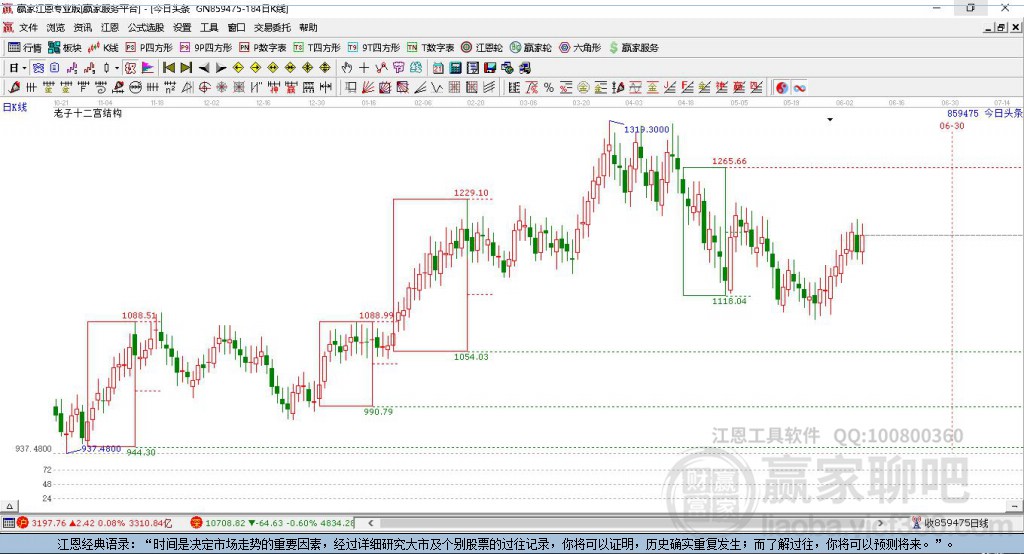Click the 1116.04 low price label
Viewport: 1024px width, 554px height.
pyautogui.click(x=729, y=301)
